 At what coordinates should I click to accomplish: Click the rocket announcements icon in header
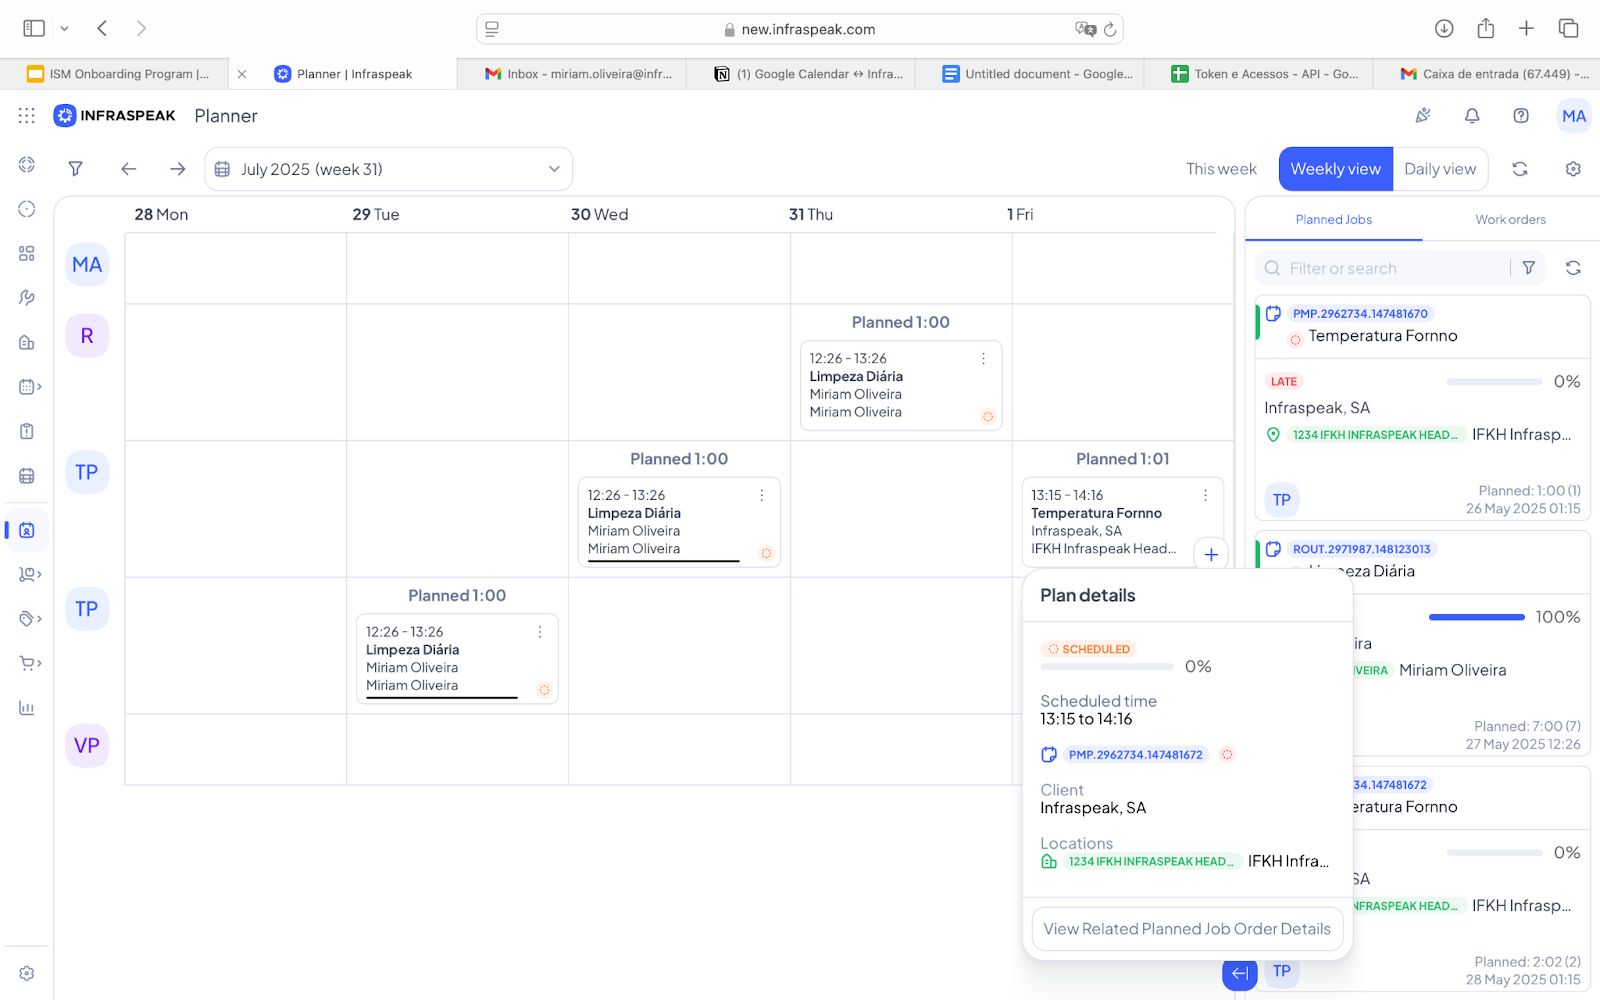(1423, 116)
